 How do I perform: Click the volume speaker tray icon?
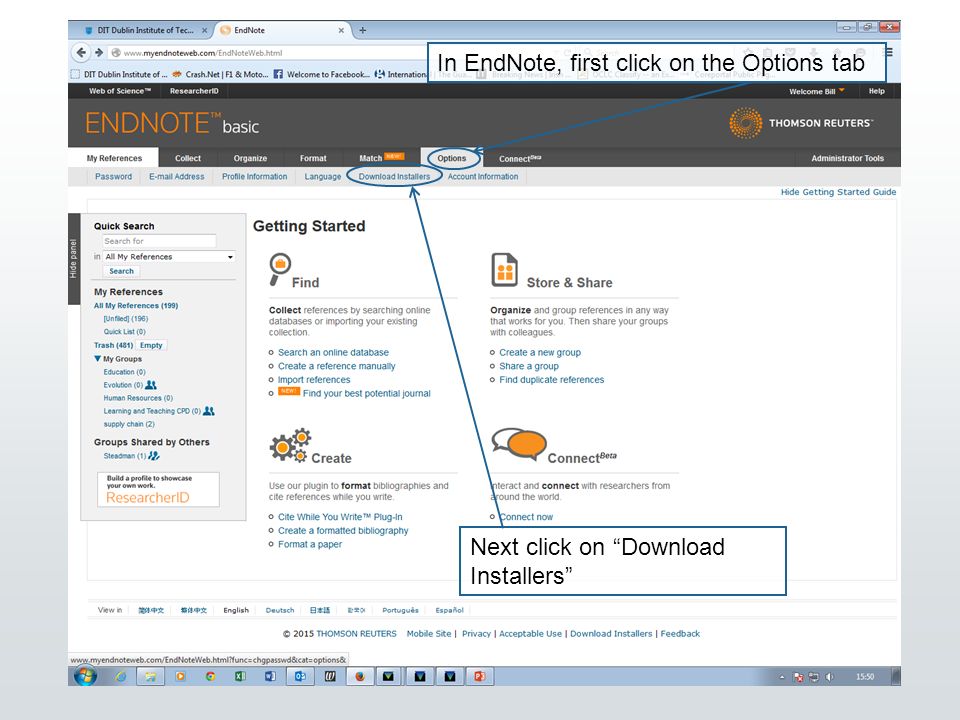click(x=830, y=677)
